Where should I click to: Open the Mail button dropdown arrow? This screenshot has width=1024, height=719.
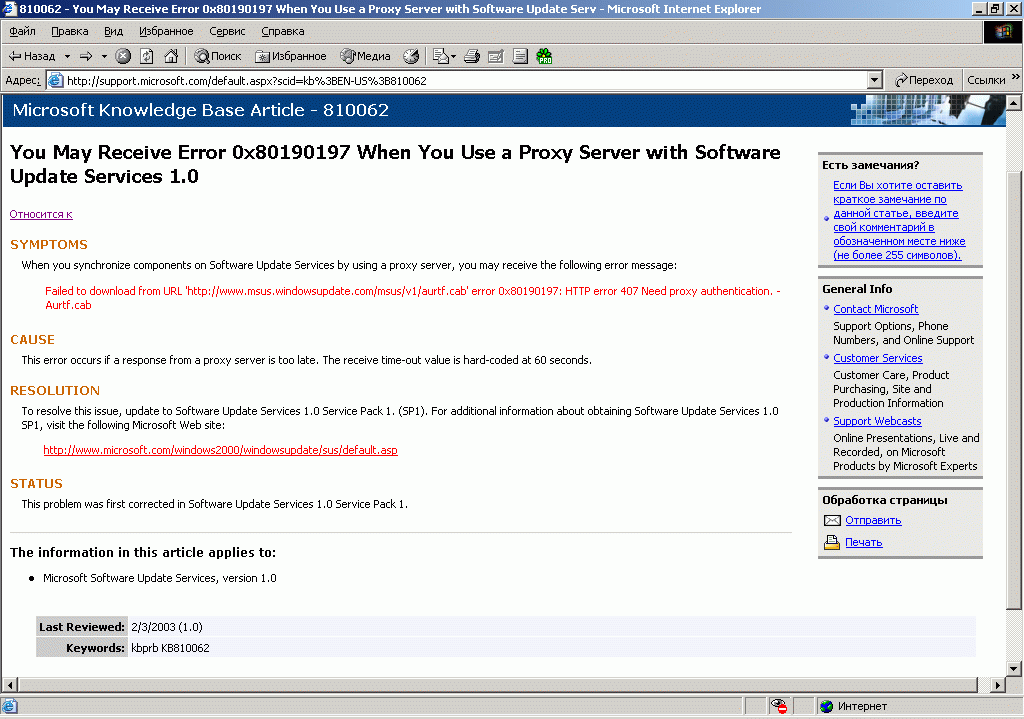(454, 56)
